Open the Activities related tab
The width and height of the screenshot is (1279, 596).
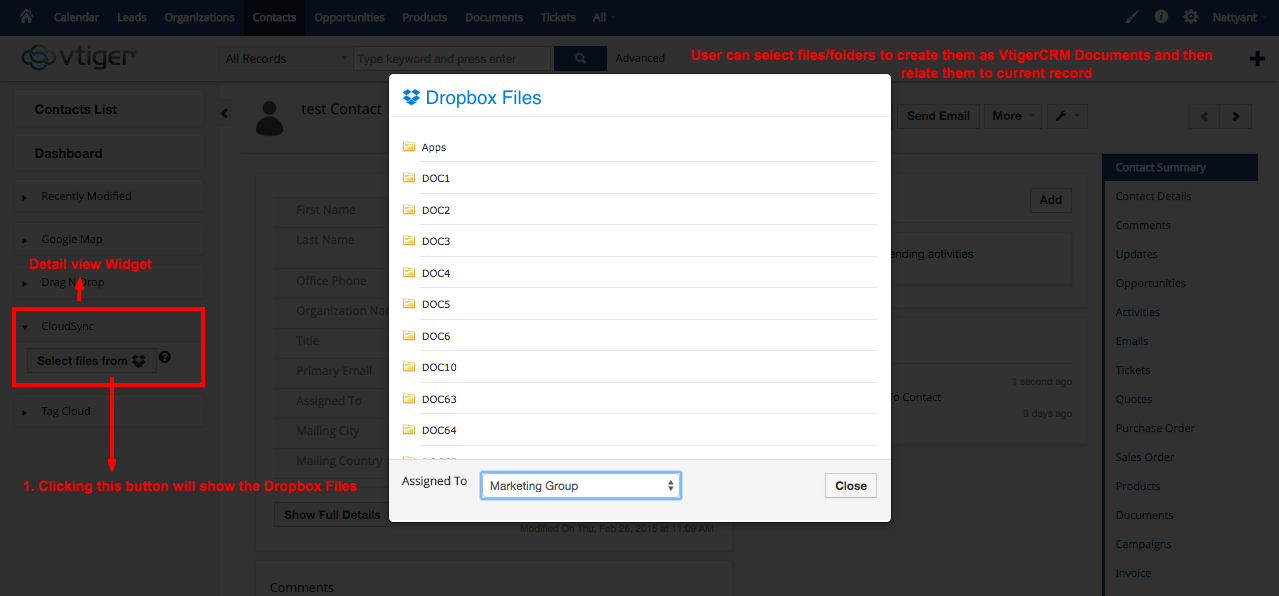pos(1138,312)
